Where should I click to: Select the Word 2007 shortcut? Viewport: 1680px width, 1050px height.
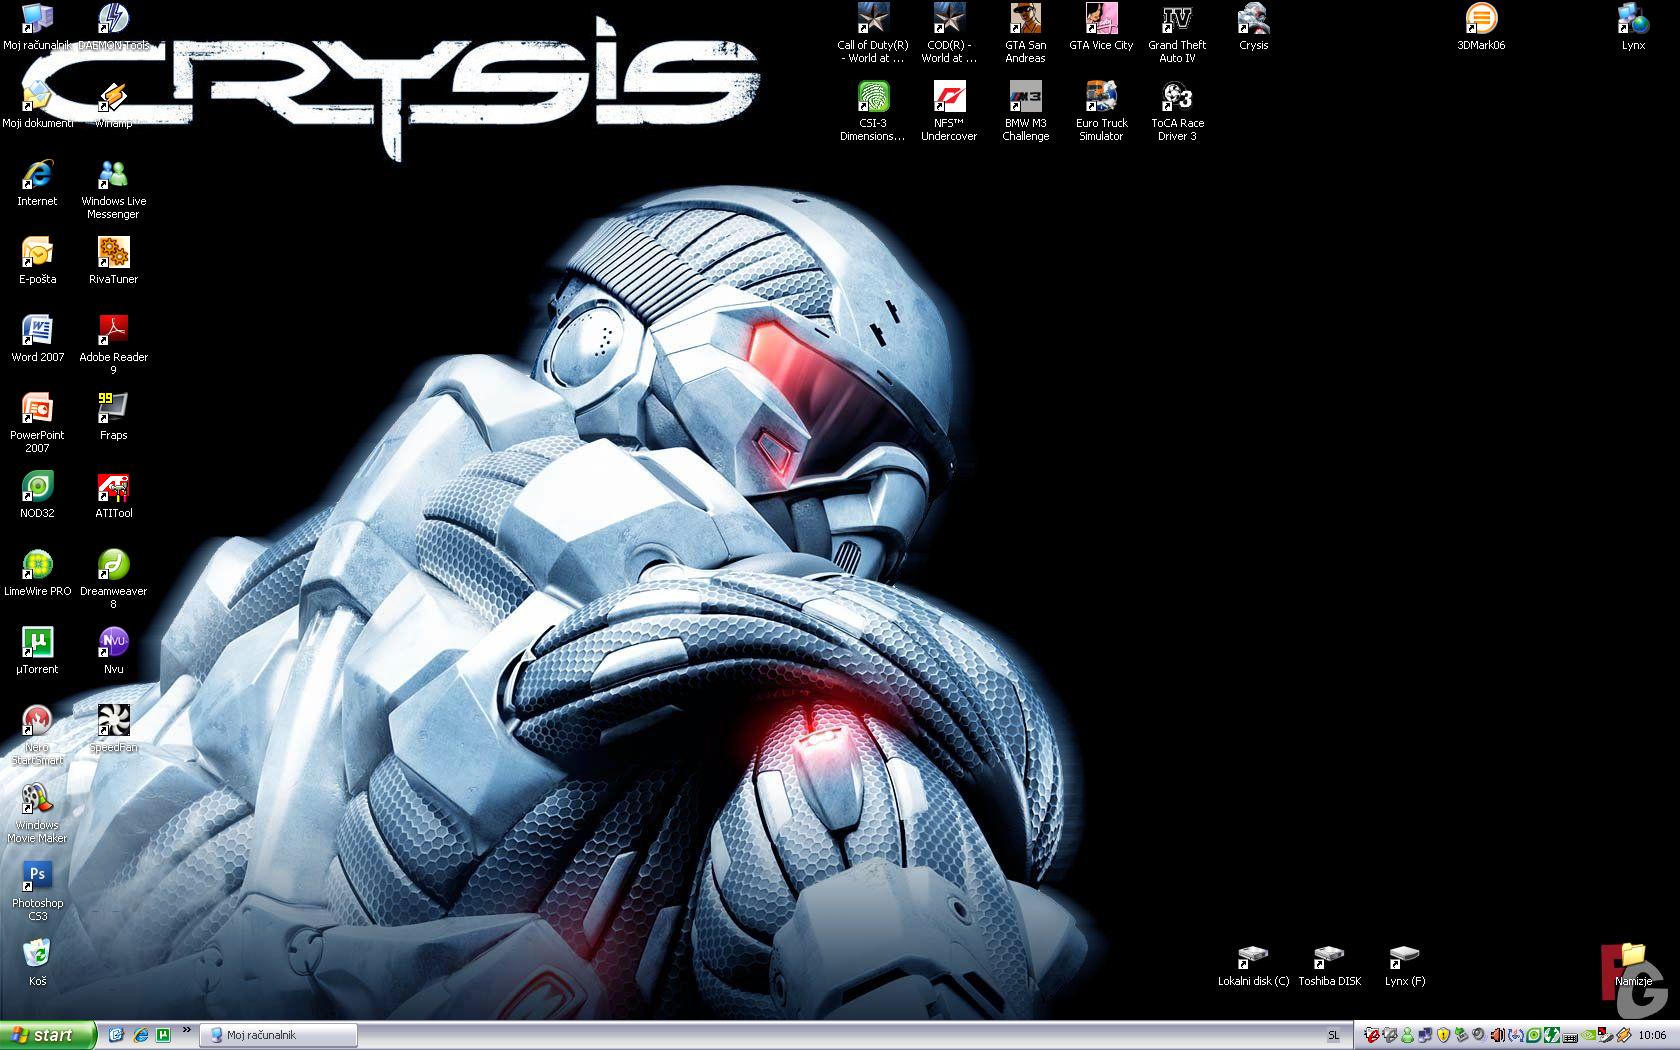tap(37, 339)
